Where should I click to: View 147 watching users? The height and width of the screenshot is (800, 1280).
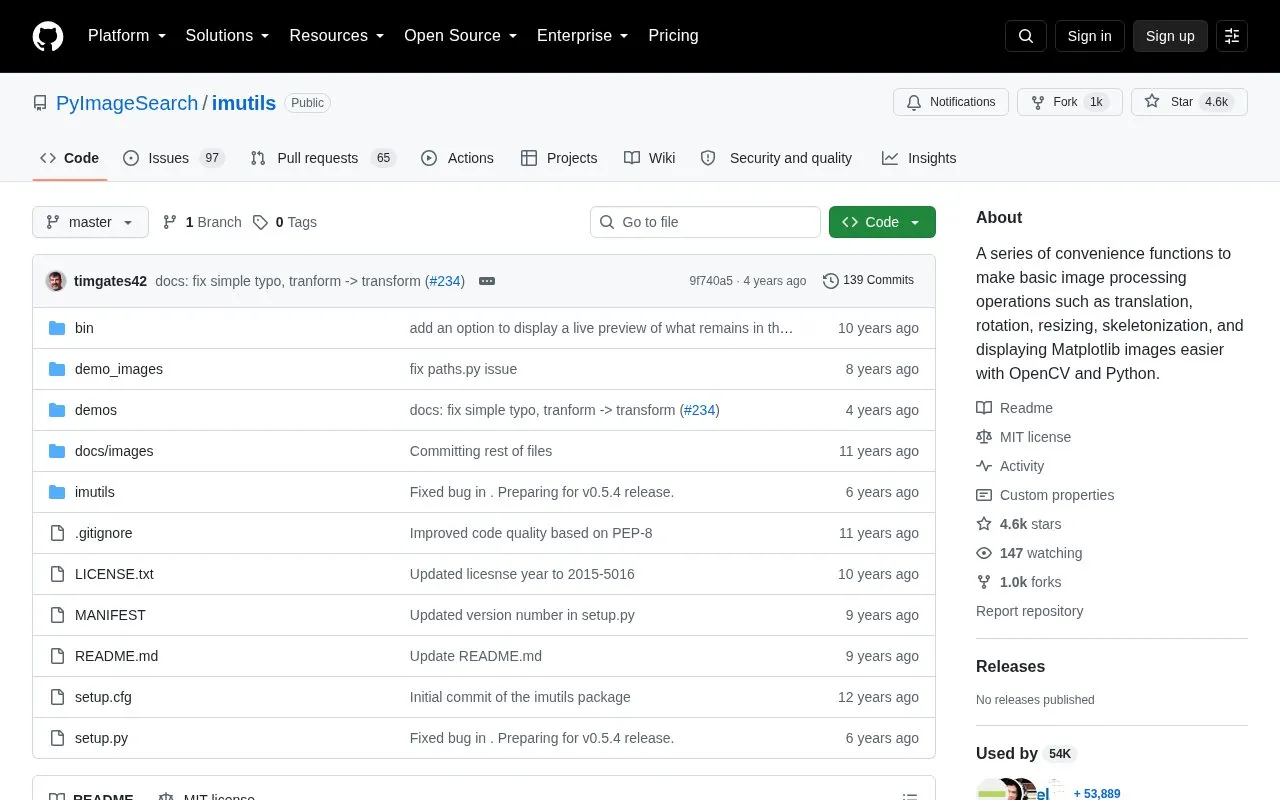[1029, 553]
